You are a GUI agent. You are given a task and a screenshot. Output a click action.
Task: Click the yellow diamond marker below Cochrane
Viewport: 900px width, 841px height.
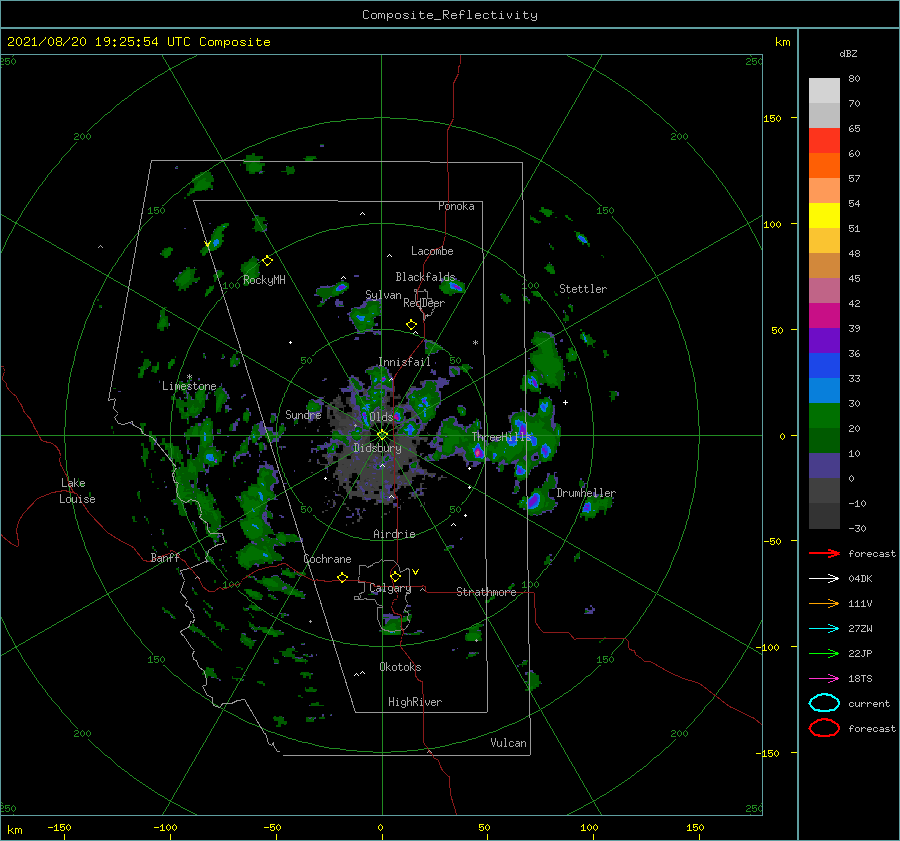tap(342, 577)
